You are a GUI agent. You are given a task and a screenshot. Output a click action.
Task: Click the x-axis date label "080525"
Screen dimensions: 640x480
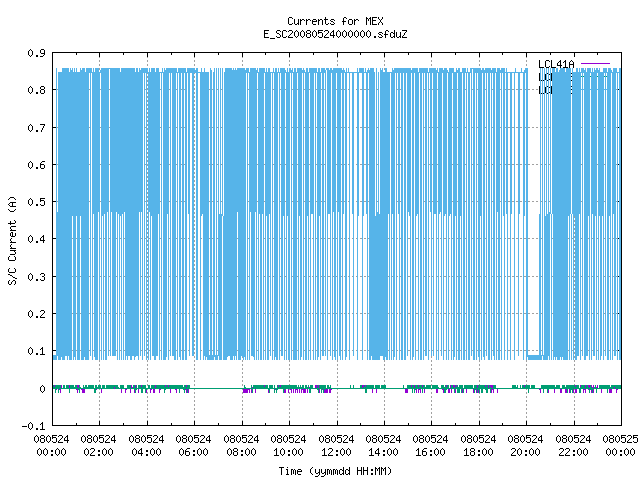[x=620, y=439]
